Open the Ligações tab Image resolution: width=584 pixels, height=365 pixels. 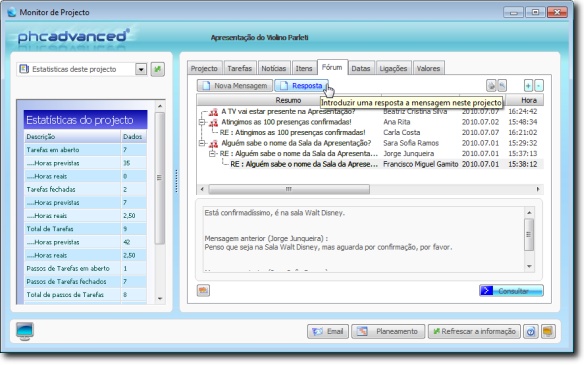click(x=393, y=68)
